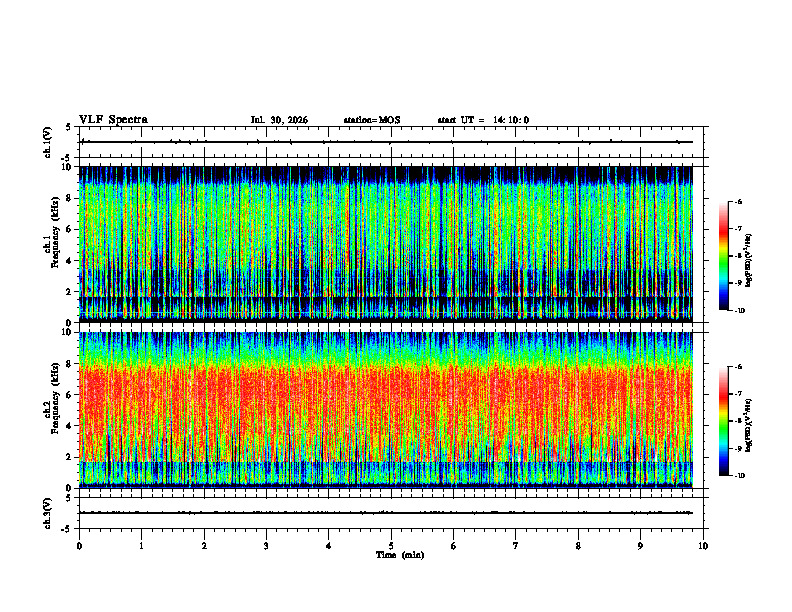Click the "station=MOS" header label
792x612 pixels.
pos(372,120)
